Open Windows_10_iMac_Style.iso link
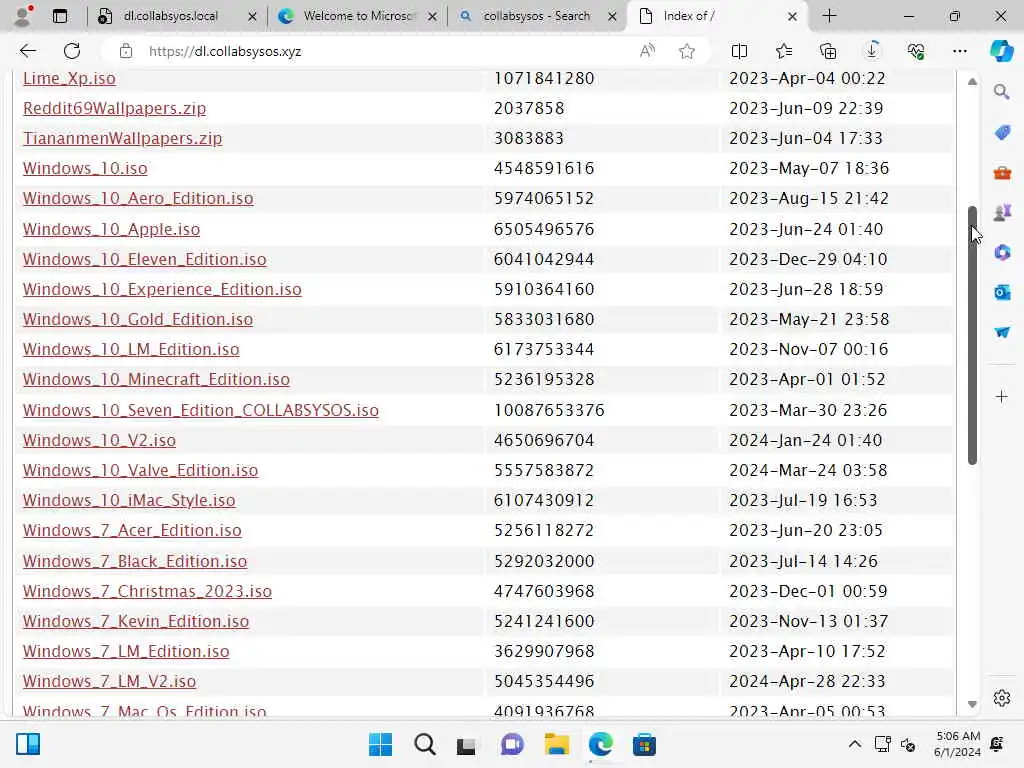The width and height of the screenshot is (1024, 768). pos(129,500)
